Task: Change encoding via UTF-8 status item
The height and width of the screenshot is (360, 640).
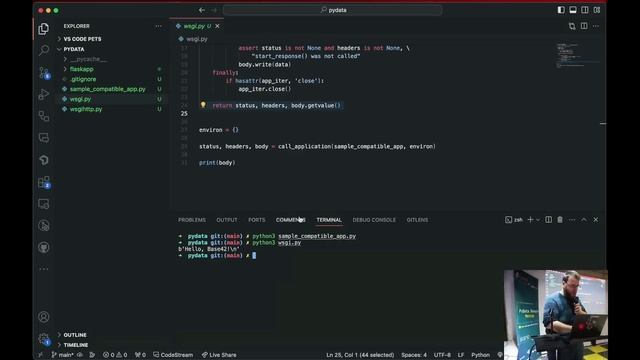Action: click(x=442, y=355)
